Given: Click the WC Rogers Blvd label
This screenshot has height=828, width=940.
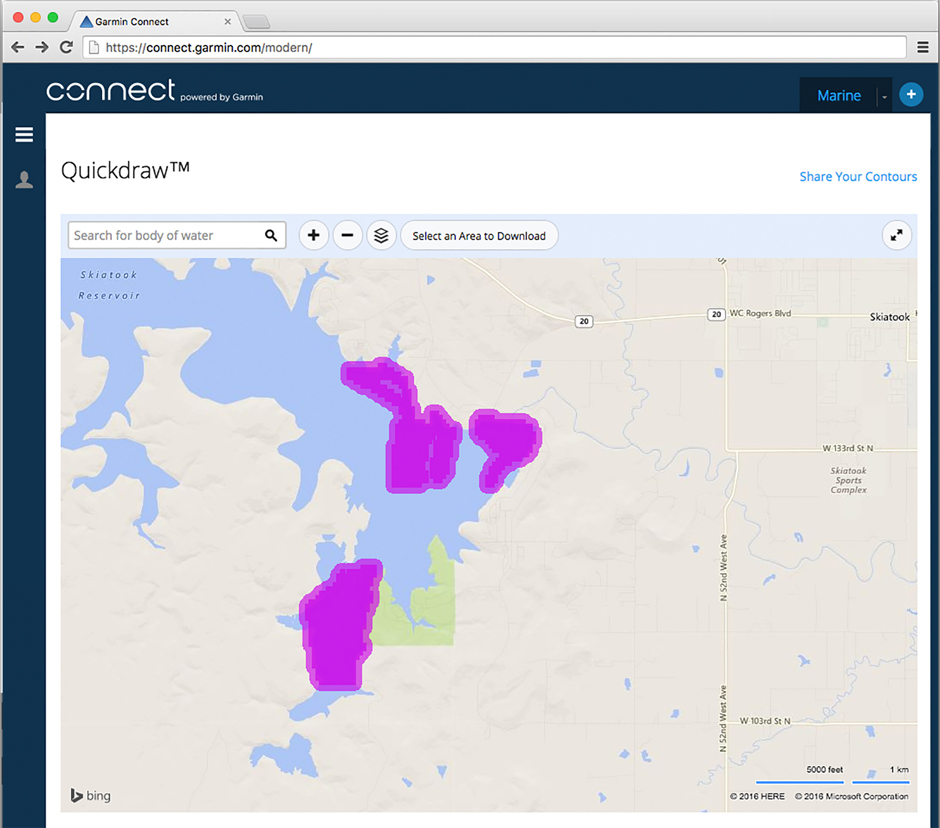Looking at the screenshot, I should point(760,313).
